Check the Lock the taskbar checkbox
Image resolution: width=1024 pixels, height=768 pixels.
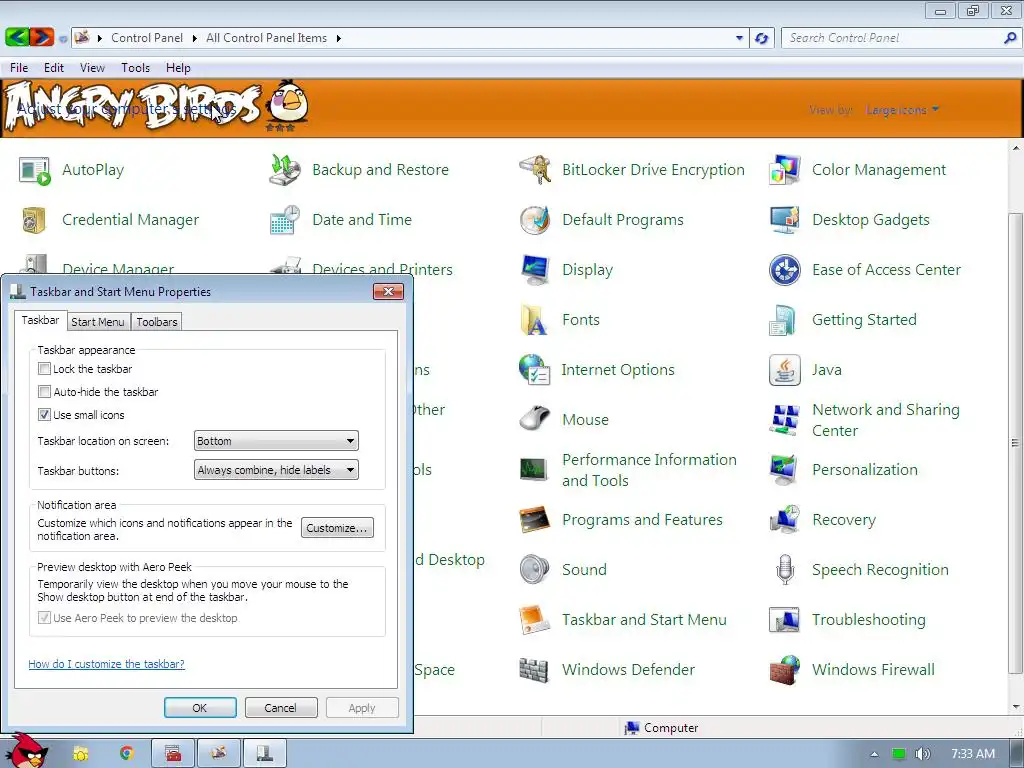coord(44,369)
